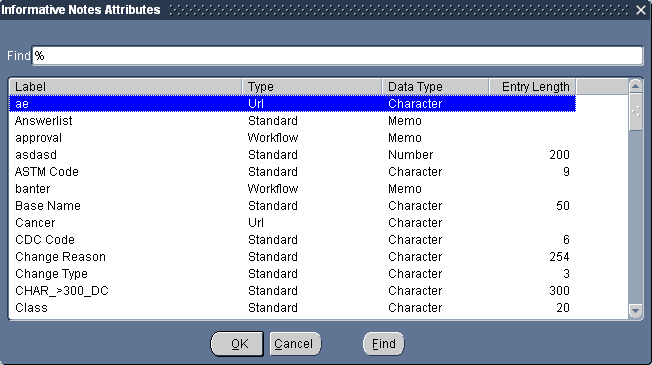Select the 'CHAR_>300_DC' row
The image size is (652, 365).
(x=293, y=291)
